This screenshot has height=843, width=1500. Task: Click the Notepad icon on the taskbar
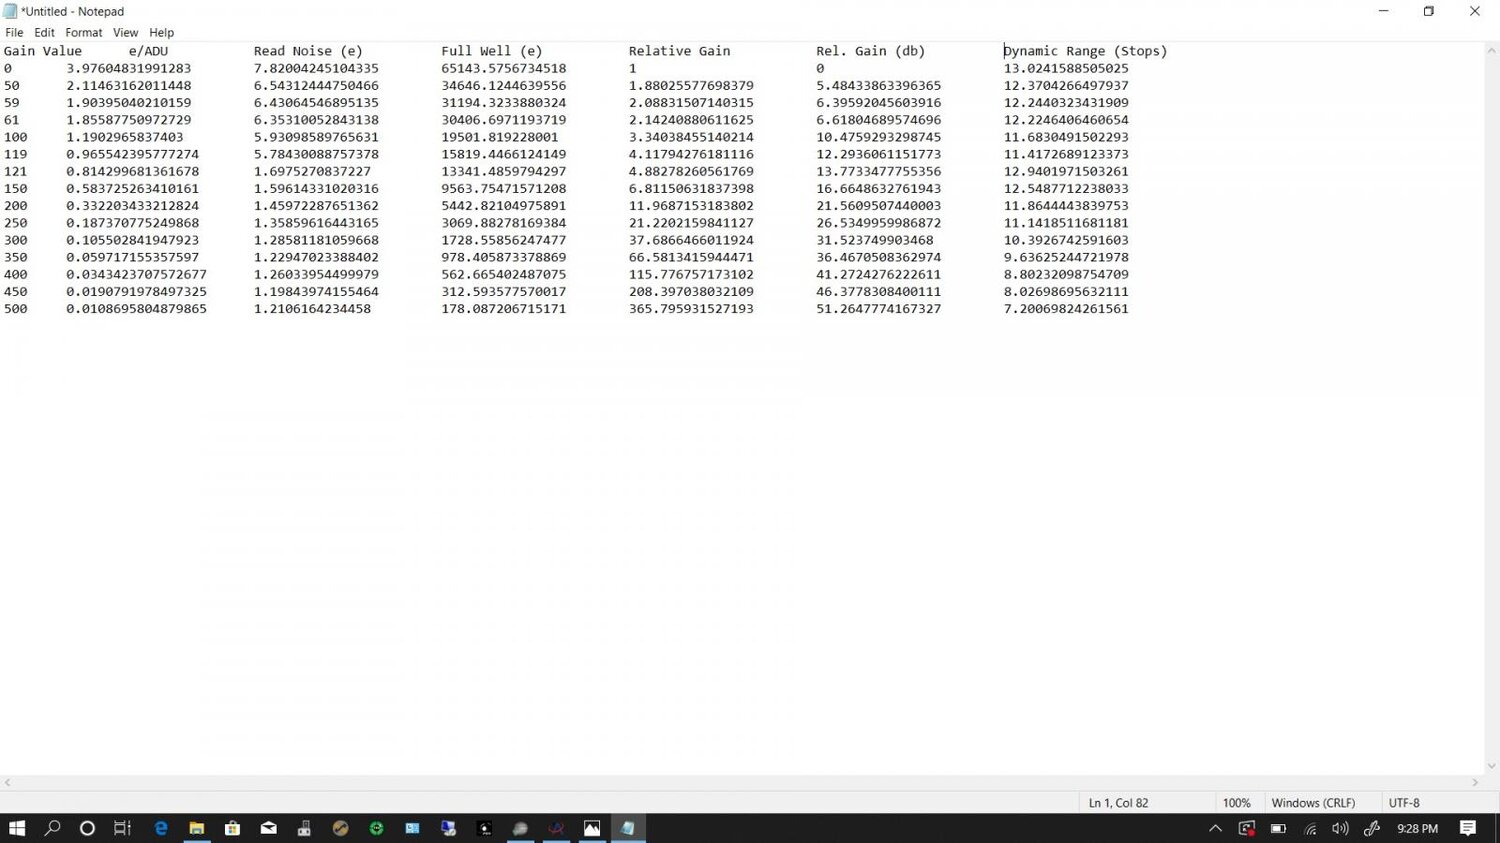(628, 828)
